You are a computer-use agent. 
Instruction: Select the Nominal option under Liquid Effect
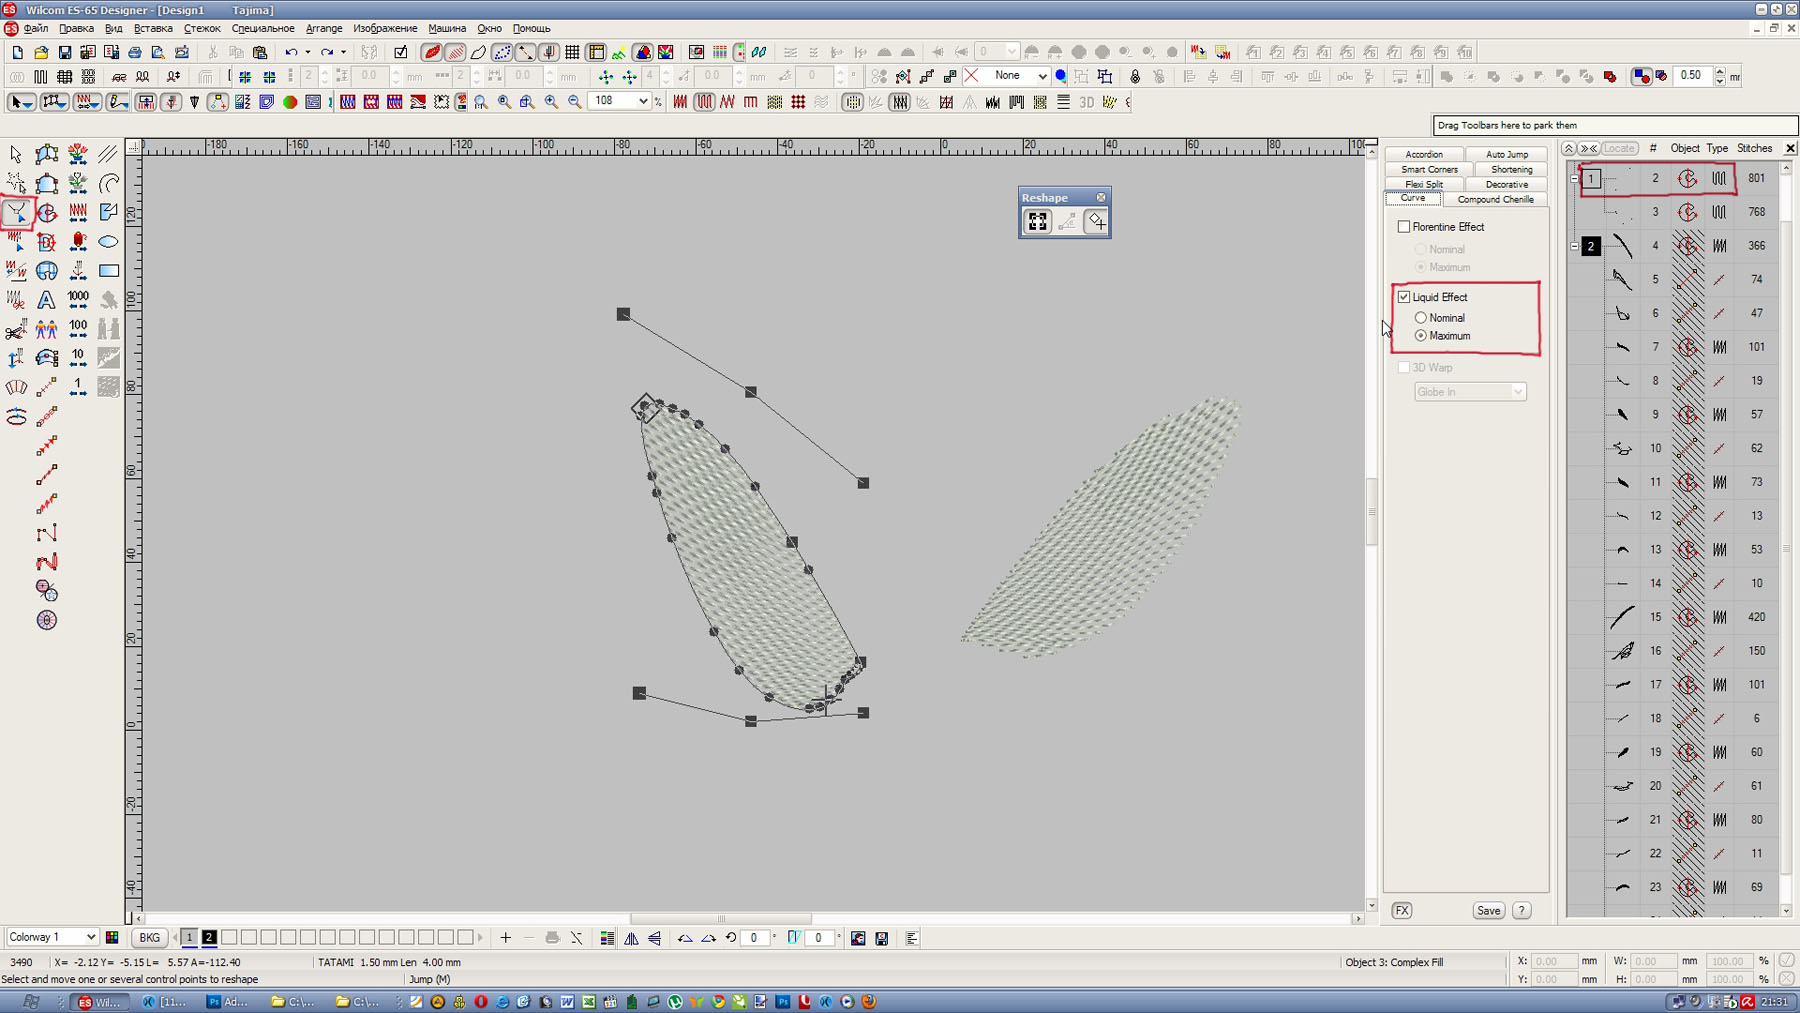pos(1420,318)
